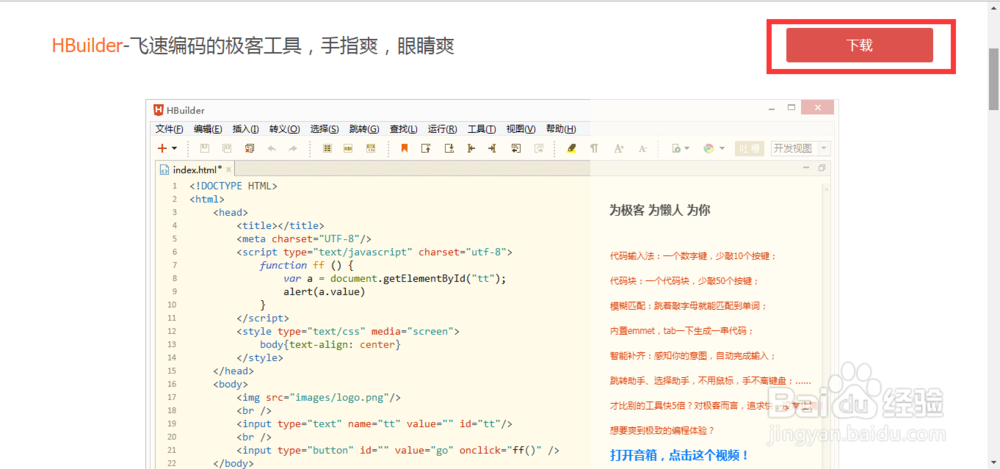Screen dimensions: 1000x469
Task: Close the index.html tab with its X
Action: [229, 169]
